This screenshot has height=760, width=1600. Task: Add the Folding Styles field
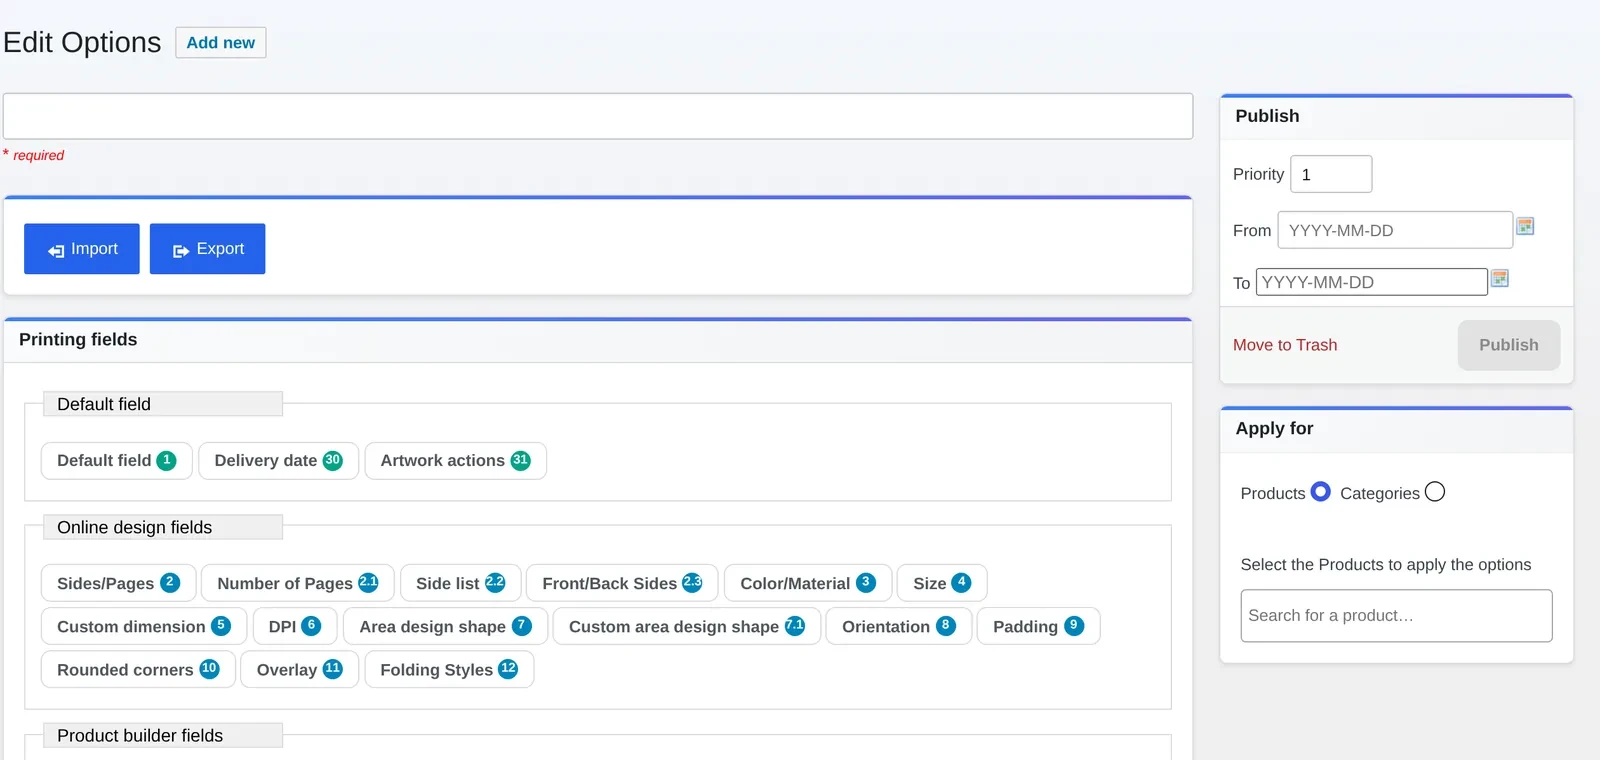click(449, 670)
